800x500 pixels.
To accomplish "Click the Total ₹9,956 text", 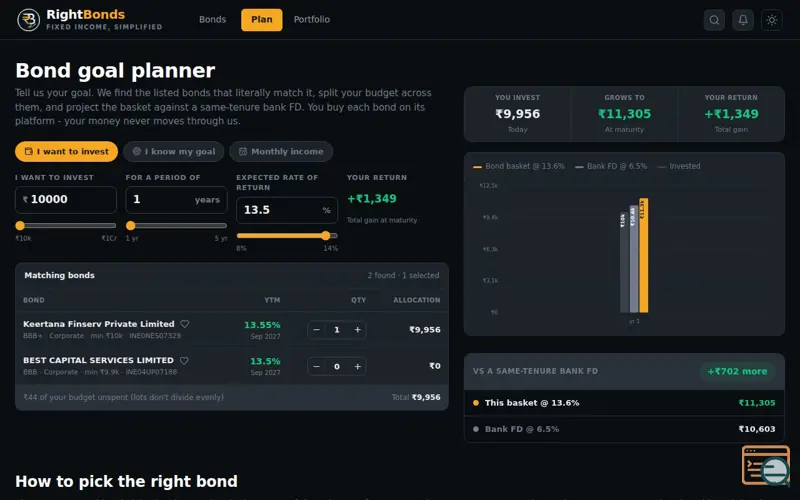I will [416, 397].
